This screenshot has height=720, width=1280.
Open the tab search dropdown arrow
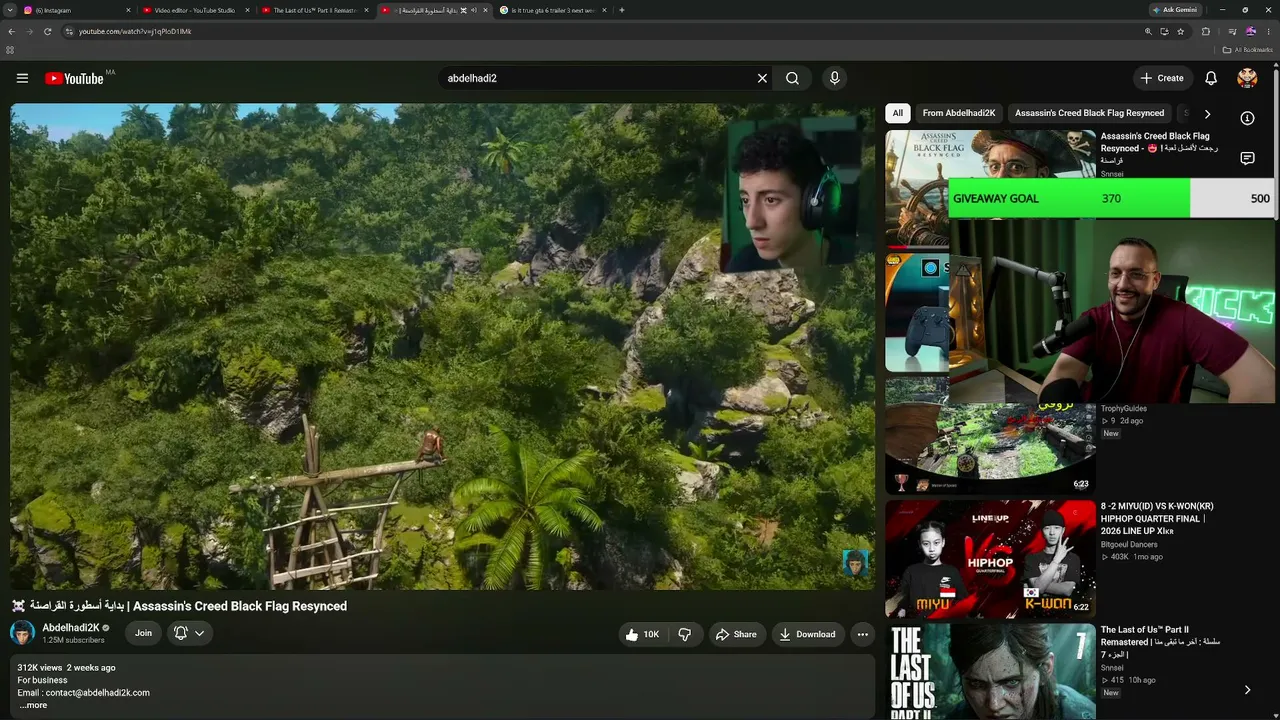11,10
